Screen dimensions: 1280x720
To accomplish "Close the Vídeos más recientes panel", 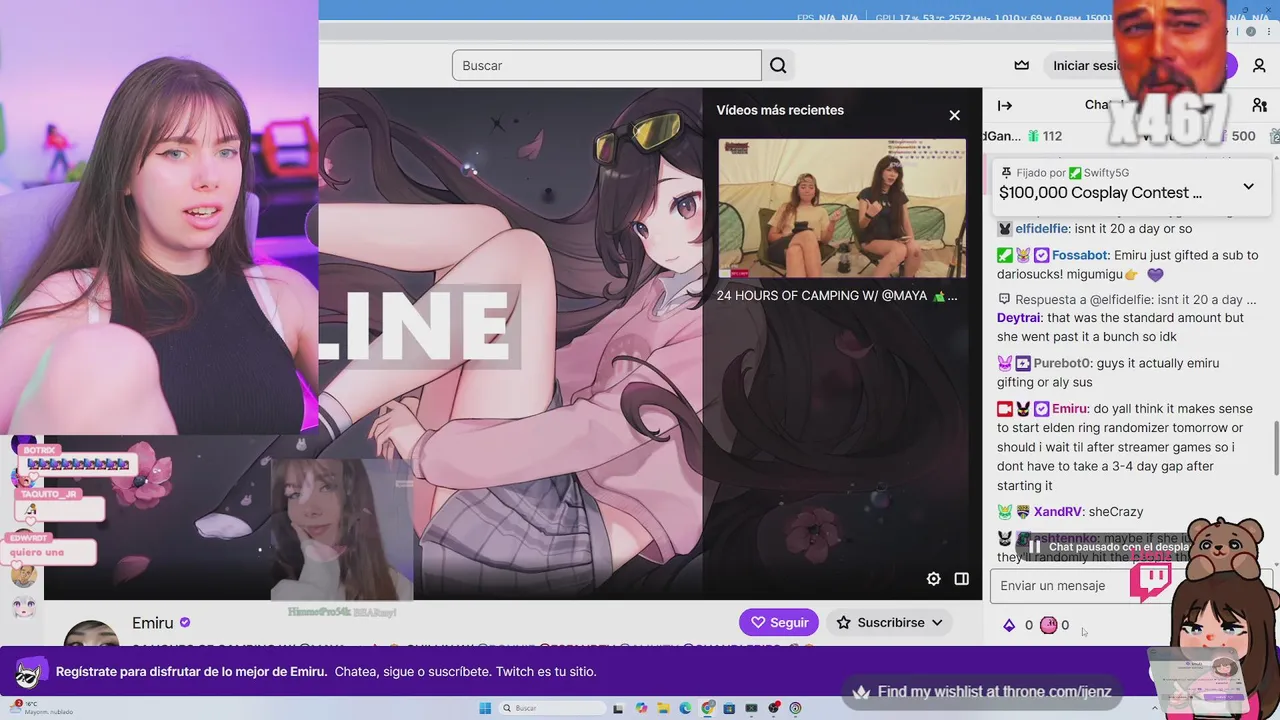I will point(954,115).
